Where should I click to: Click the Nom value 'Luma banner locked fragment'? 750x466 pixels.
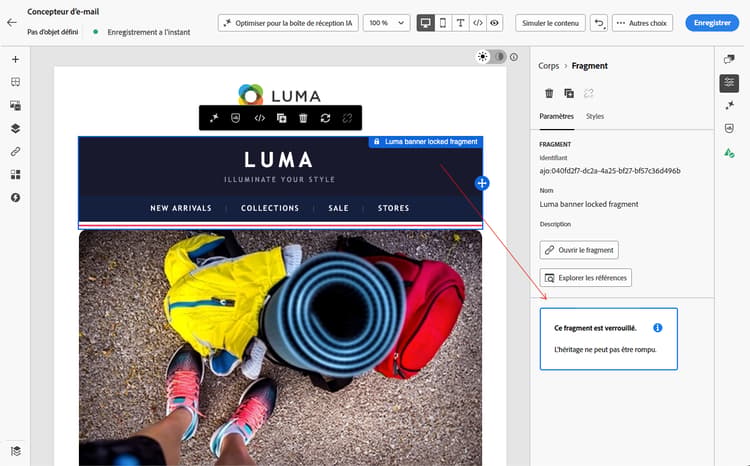click(x=589, y=204)
